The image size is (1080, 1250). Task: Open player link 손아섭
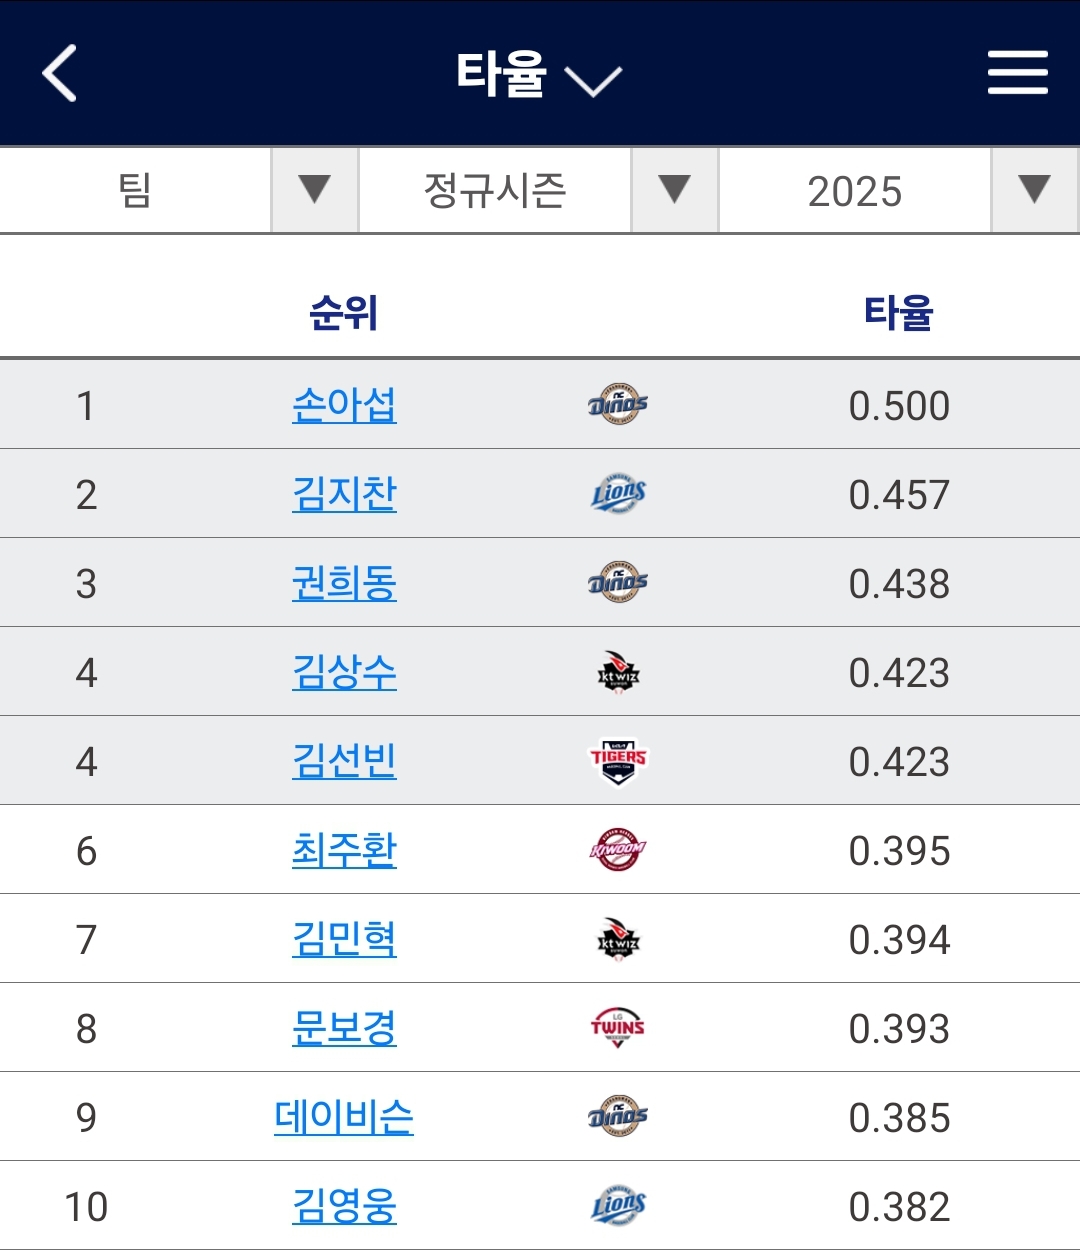point(344,405)
